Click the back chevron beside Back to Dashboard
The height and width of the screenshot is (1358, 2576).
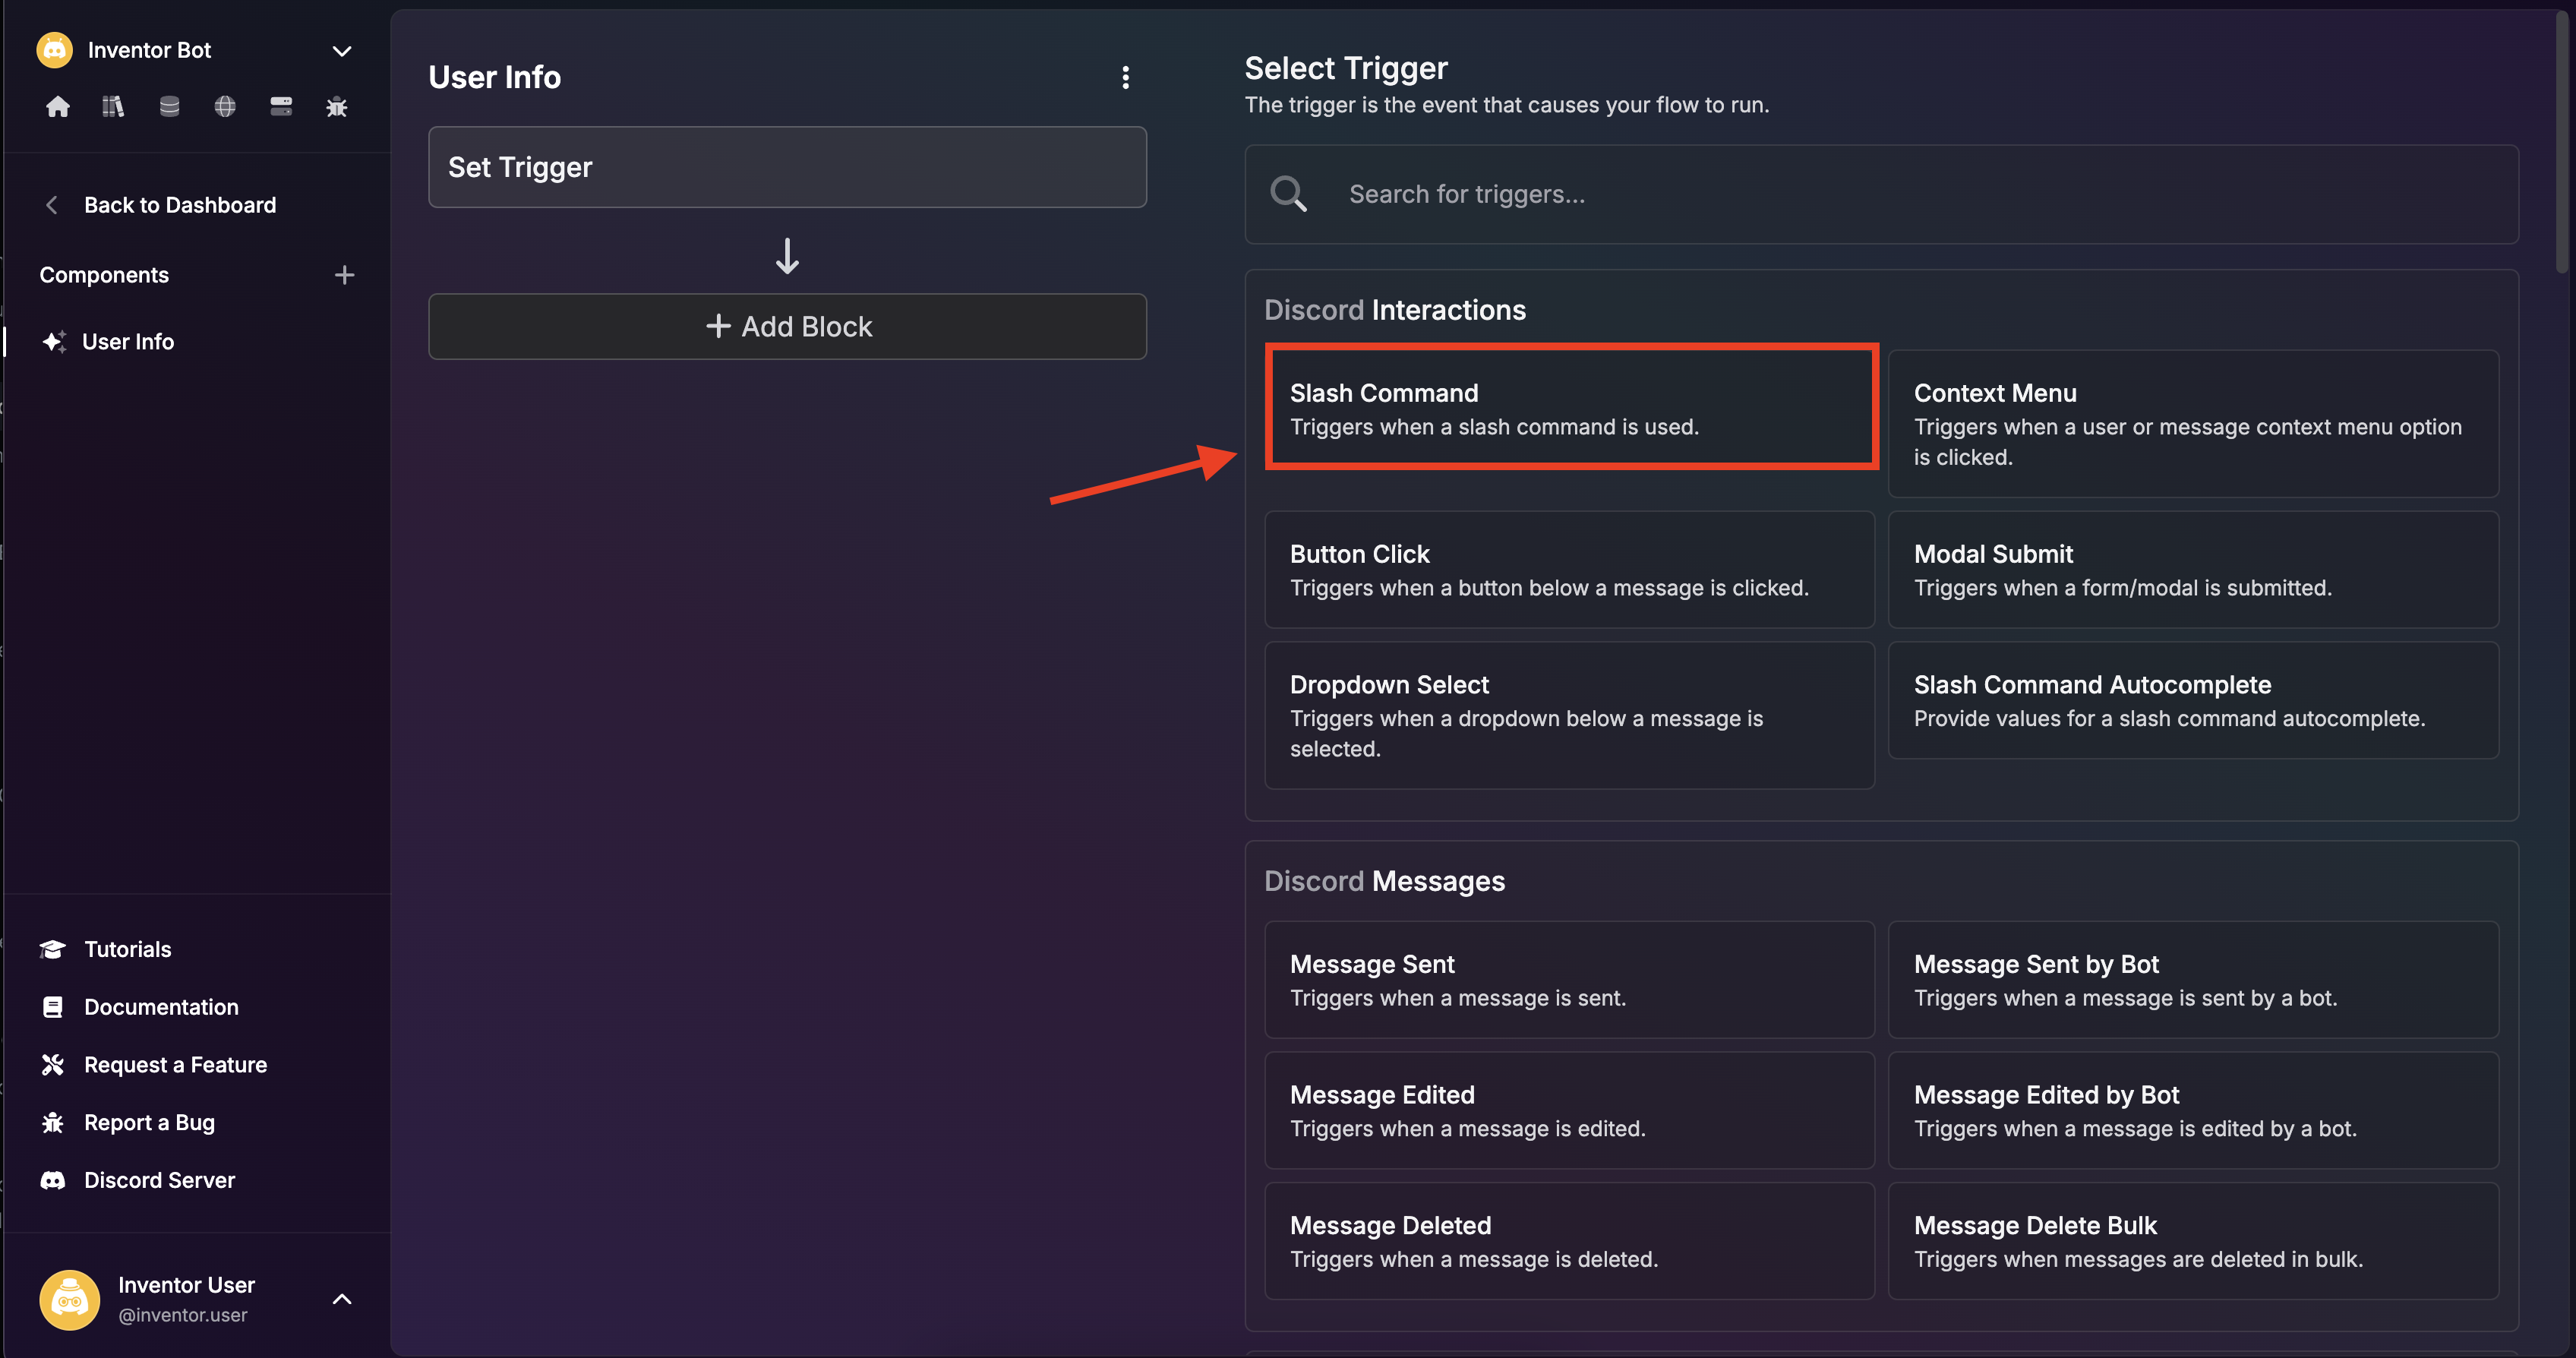52,205
